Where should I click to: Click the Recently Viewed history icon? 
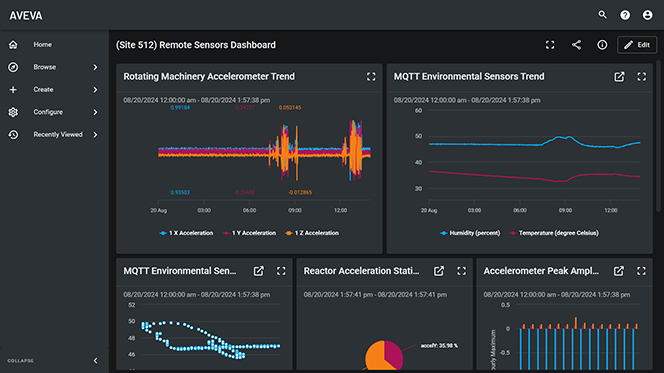click(x=13, y=134)
